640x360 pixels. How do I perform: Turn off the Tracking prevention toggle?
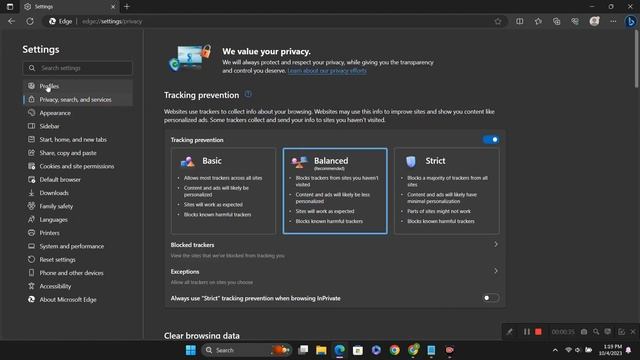[491, 140]
